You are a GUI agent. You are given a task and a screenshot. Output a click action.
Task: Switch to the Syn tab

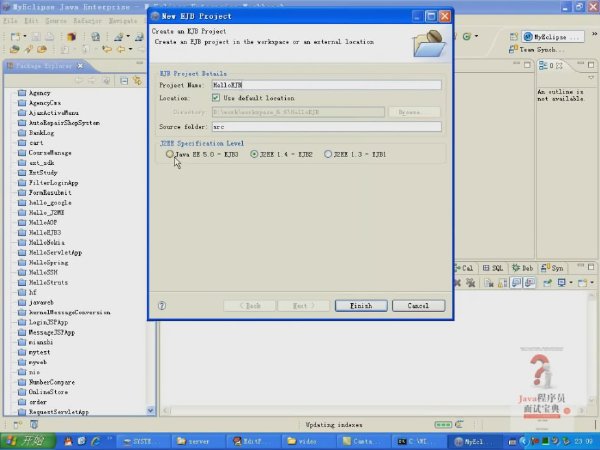[x=552, y=268]
